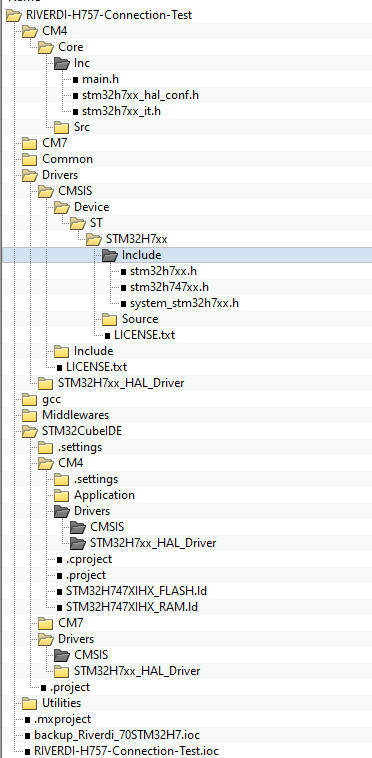Select LICENSE.txt directly under the Source folder
Viewport: 372px width, 758px height.
pyautogui.click(x=144, y=335)
